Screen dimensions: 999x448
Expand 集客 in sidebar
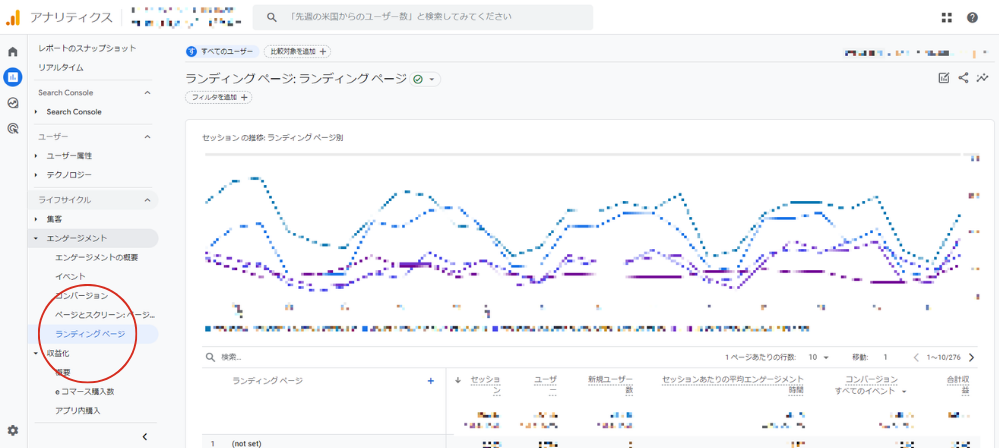(37, 219)
